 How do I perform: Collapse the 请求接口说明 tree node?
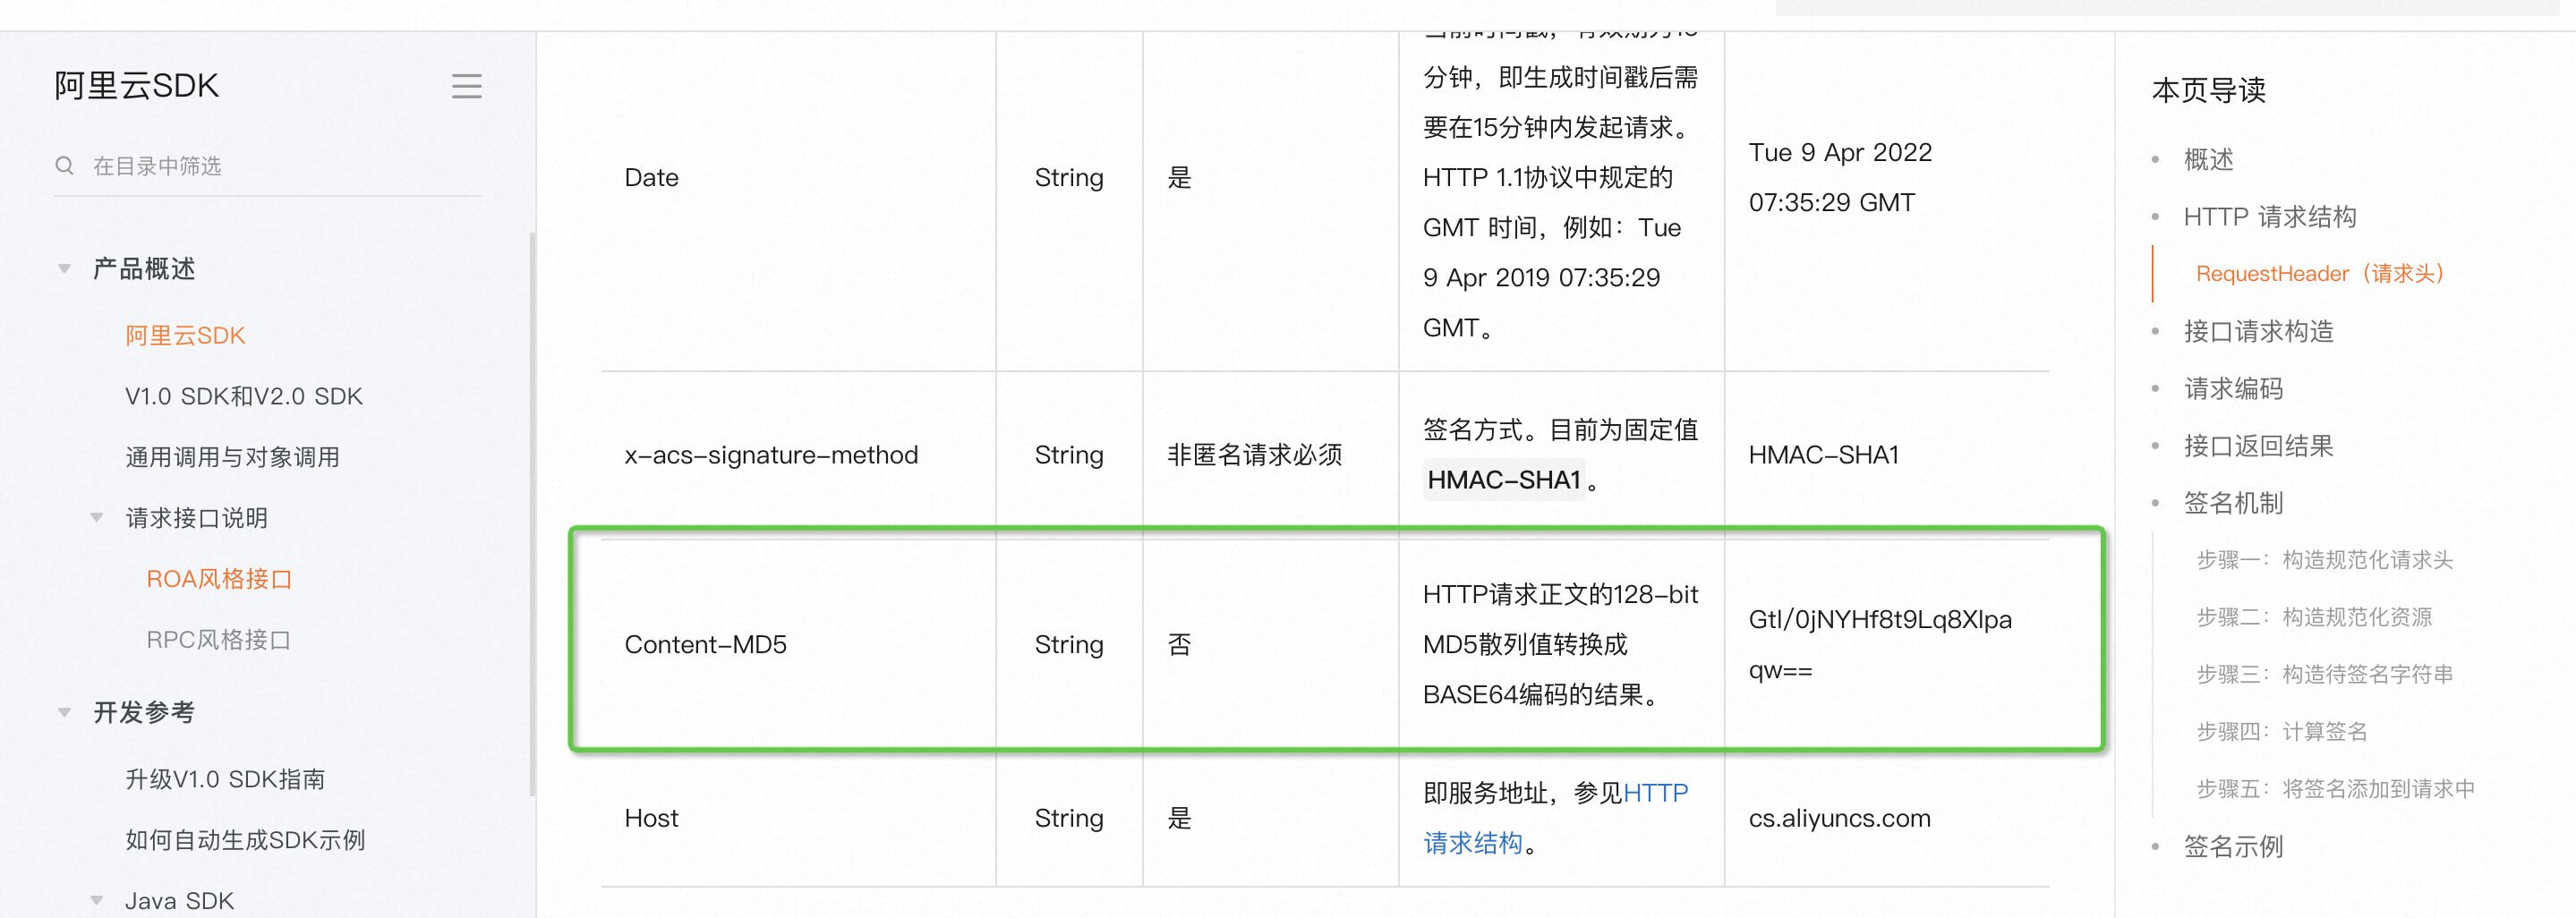click(x=97, y=517)
